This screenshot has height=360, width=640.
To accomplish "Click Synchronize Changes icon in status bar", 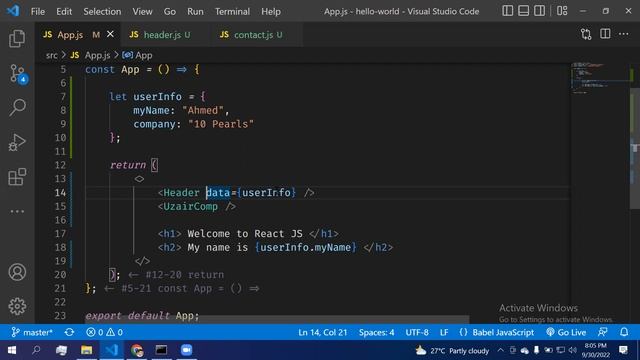I will coord(69,332).
